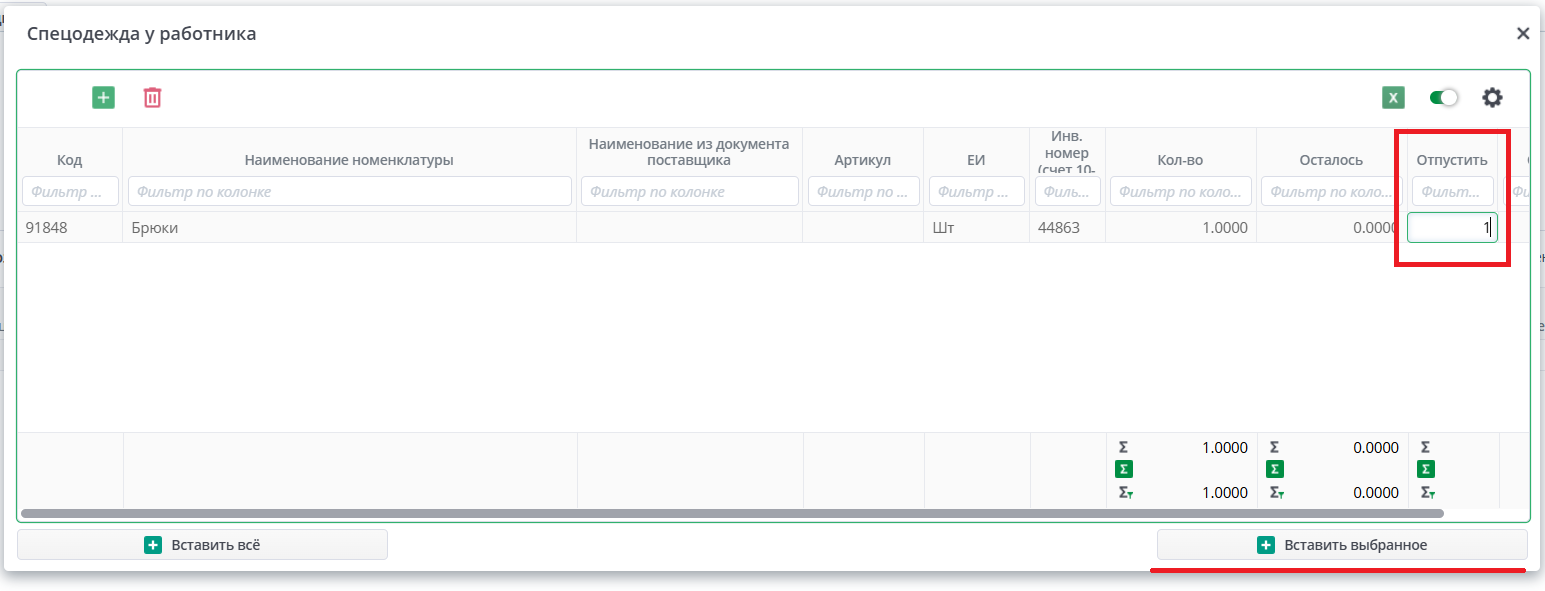Click the red trash delete icon
Screen dimensions: 1545x591
(152, 97)
